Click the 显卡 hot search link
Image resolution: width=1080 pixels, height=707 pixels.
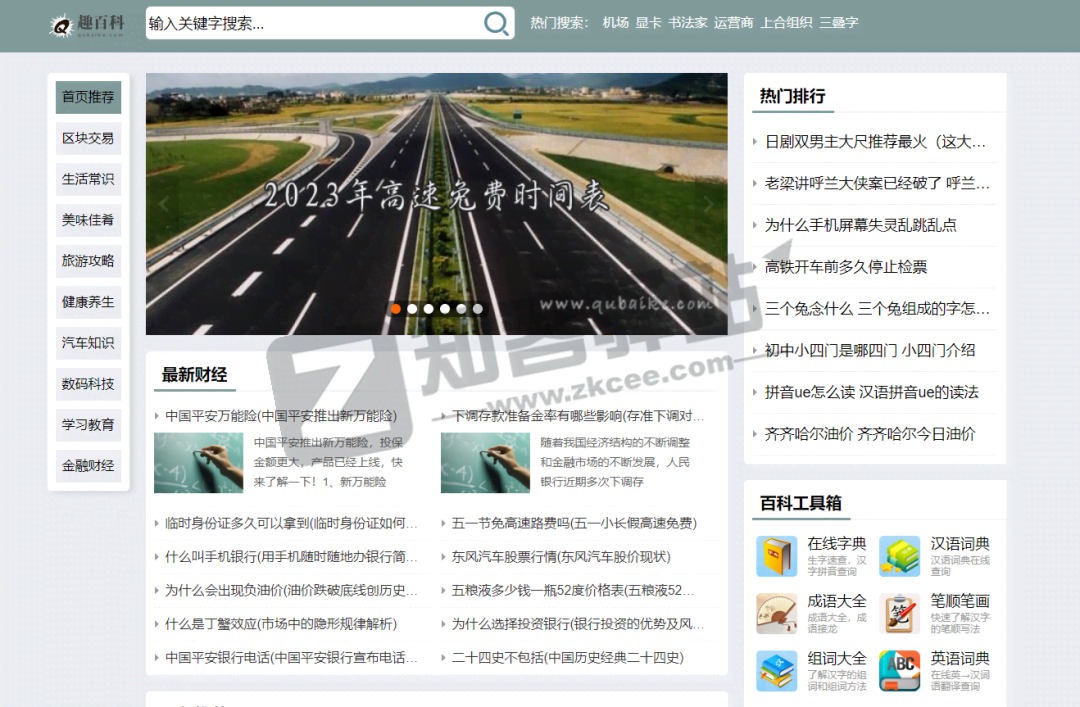pyautogui.click(x=648, y=23)
